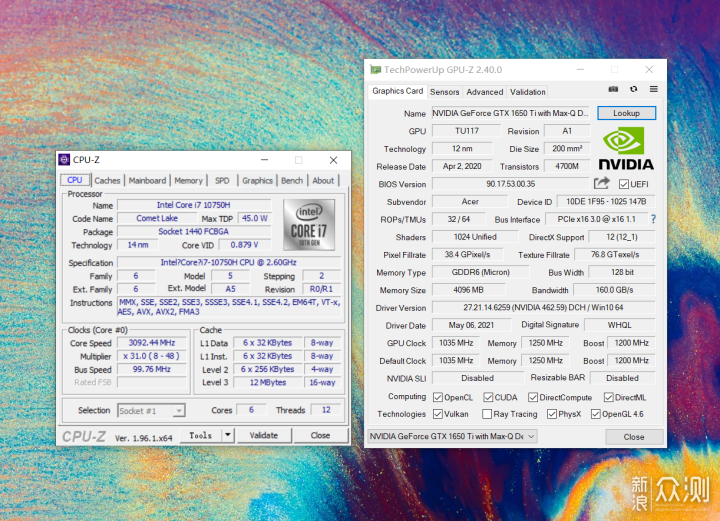Image resolution: width=720 pixels, height=521 pixels.
Task: Switch to the Caches tab in CPU-Z
Action: click(x=107, y=181)
